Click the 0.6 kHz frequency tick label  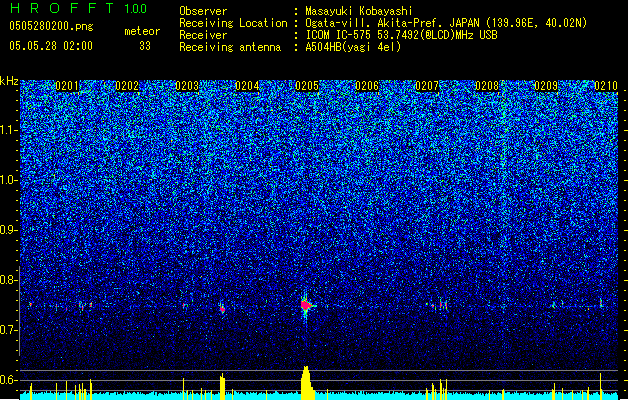coord(9,380)
